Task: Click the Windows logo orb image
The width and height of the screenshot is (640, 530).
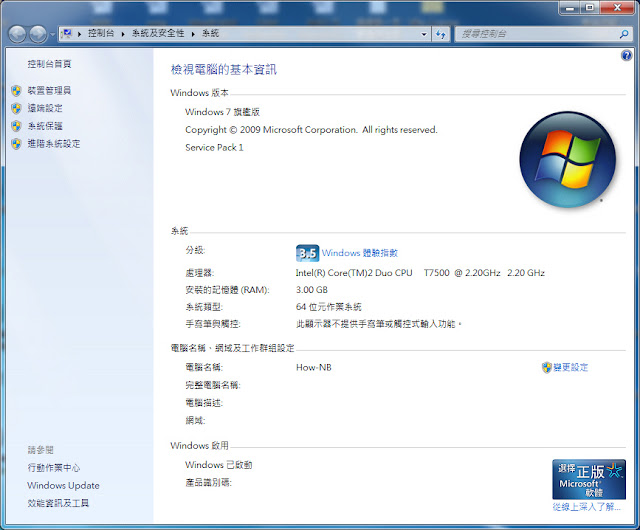Action: coord(567,159)
